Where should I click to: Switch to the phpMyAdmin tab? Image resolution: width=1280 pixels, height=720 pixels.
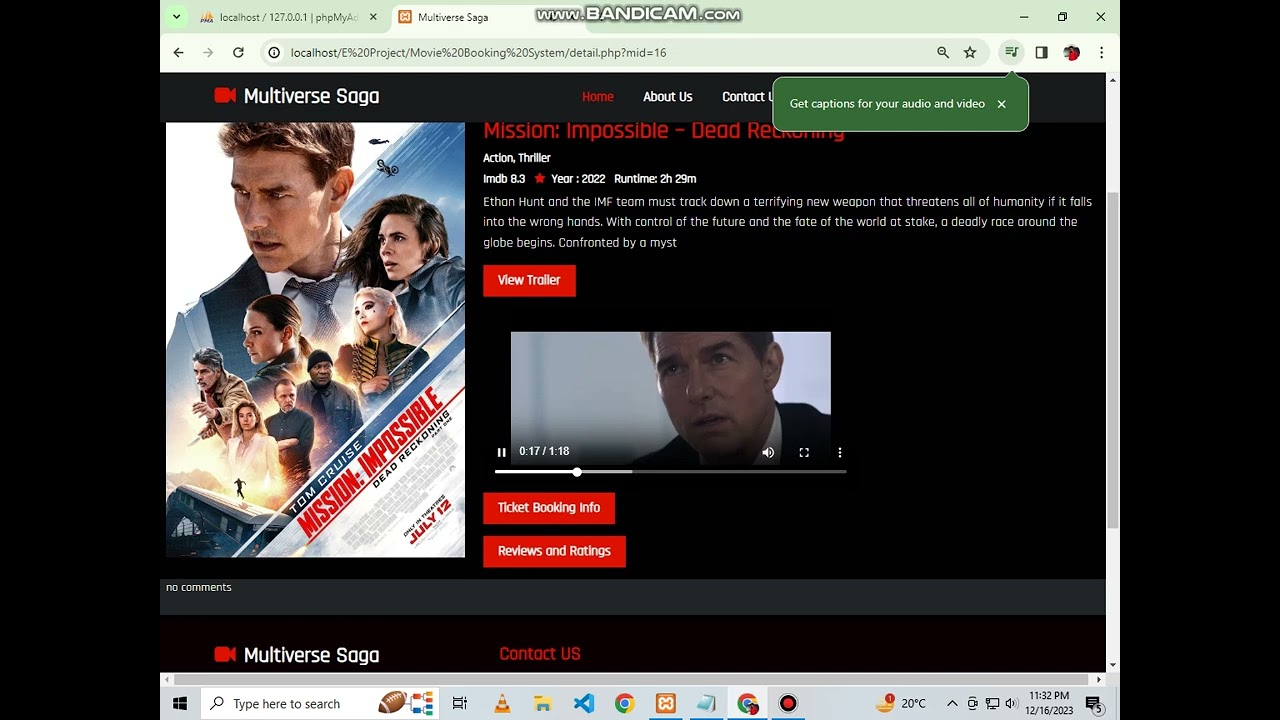click(x=279, y=17)
